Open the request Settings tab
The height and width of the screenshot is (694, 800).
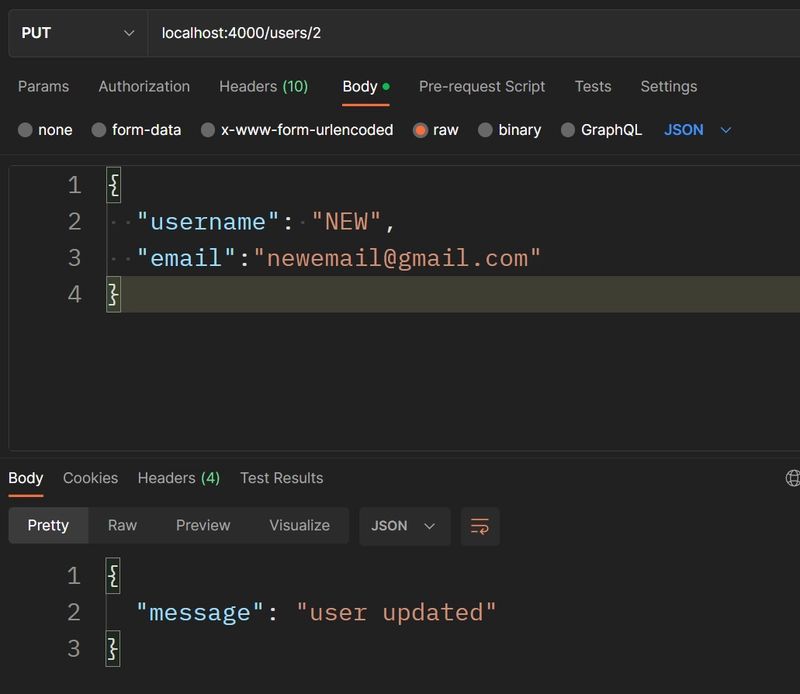coord(669,86)
